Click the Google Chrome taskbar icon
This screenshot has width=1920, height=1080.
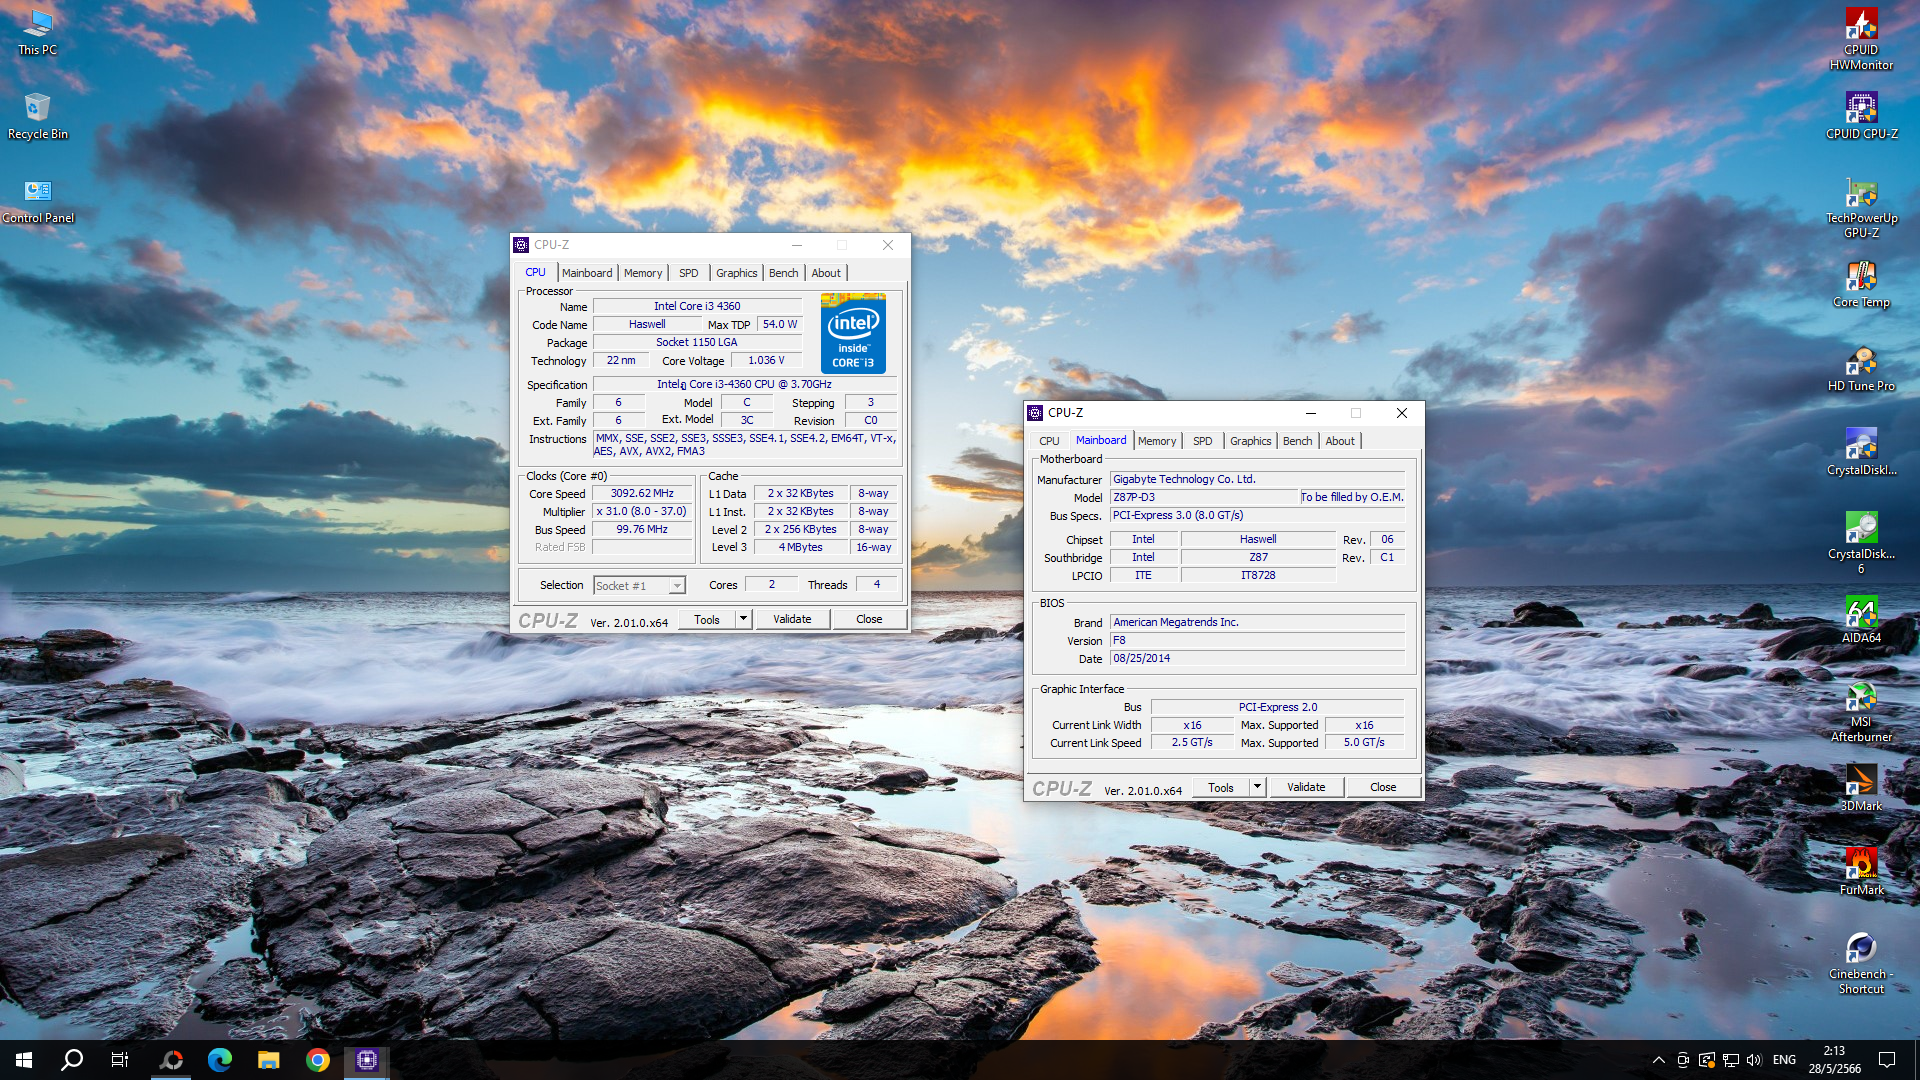[x=318, y=1060]
